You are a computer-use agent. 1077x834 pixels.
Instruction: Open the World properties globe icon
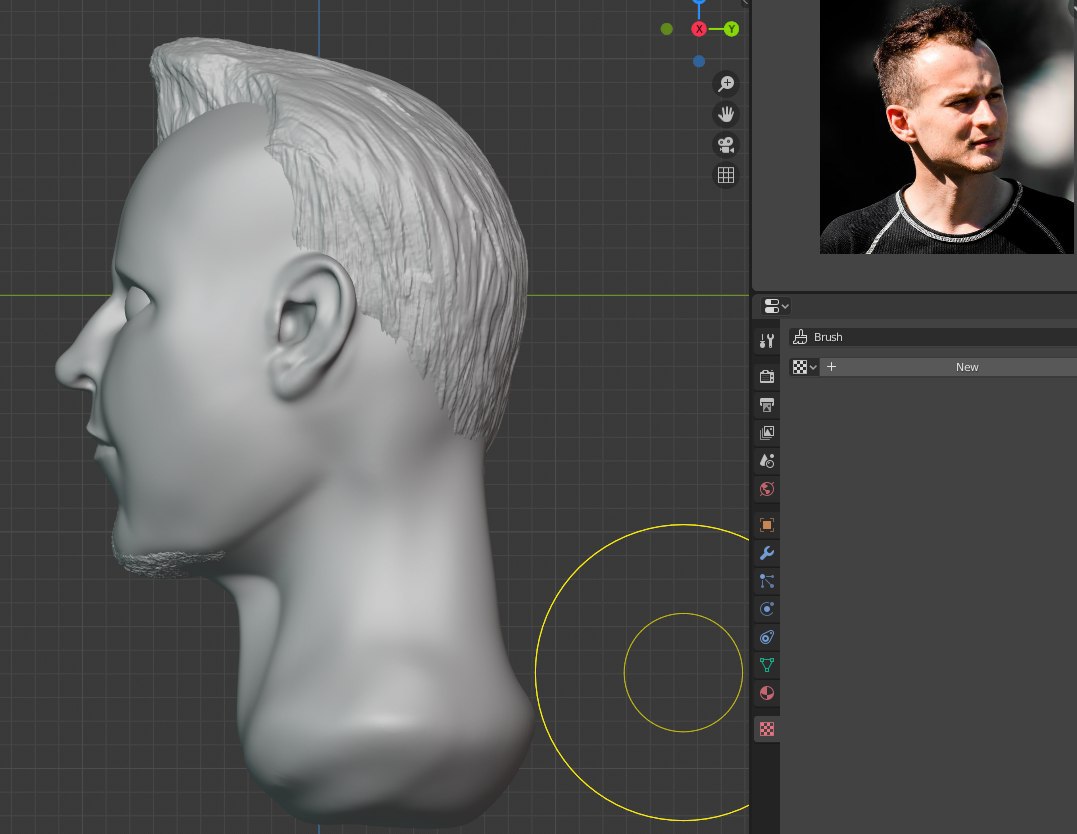[x=767, y=489]
